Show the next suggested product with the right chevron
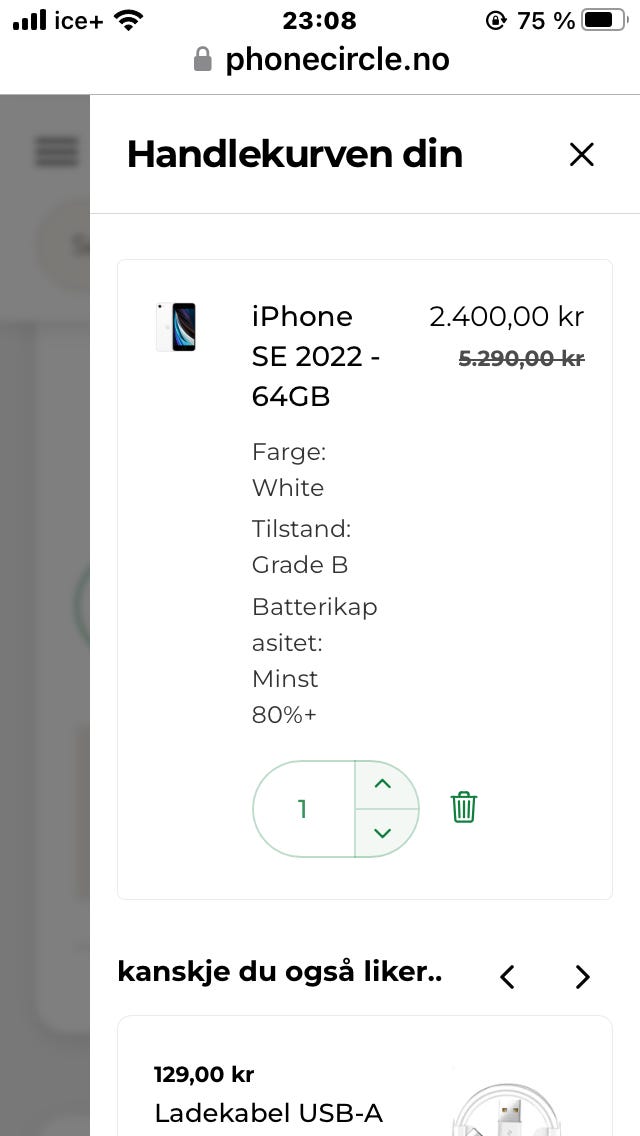The width and height of the screenshot is (640, 1136). point(583,976)
